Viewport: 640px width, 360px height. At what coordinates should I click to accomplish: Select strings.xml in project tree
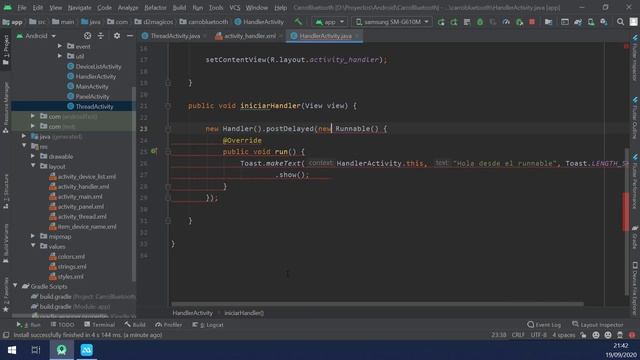click(x=71, y=267)
